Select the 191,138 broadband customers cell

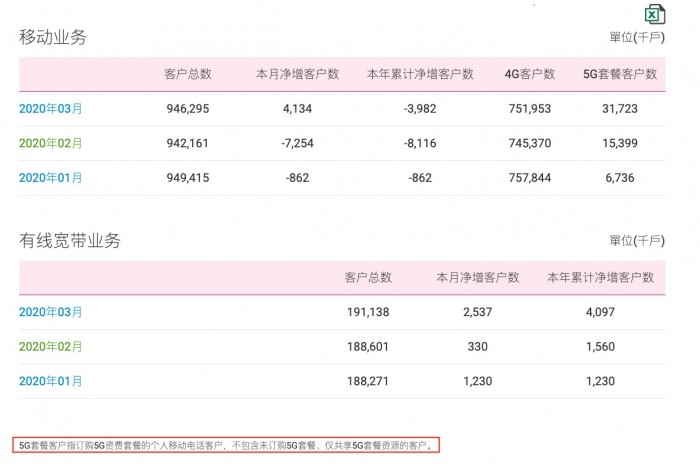(367, 312)
